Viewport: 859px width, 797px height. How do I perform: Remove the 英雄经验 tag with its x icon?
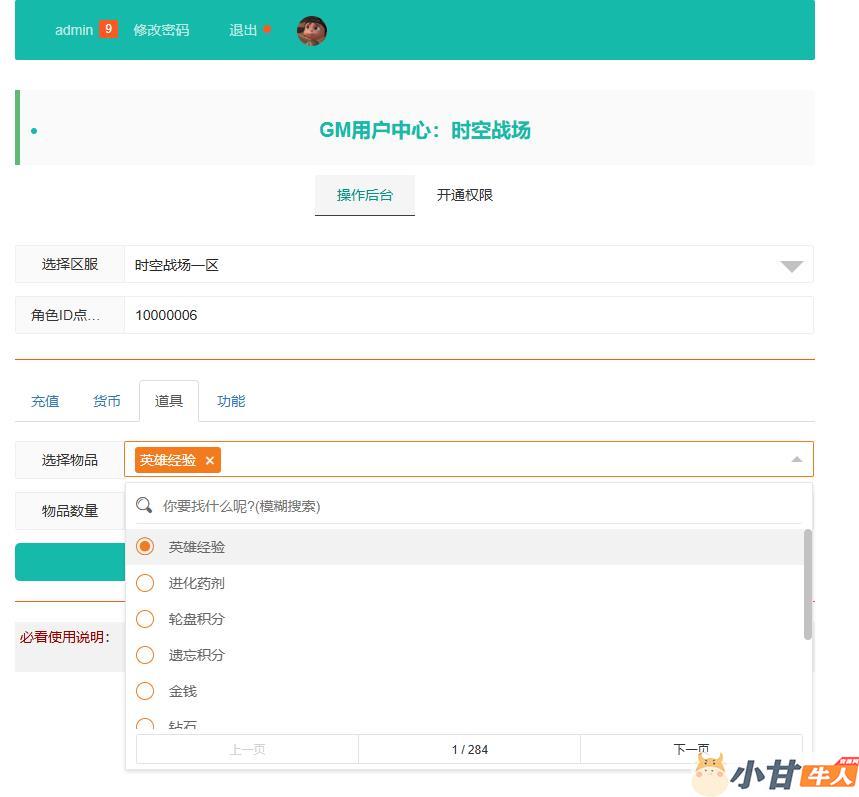[x=210, y=460]
